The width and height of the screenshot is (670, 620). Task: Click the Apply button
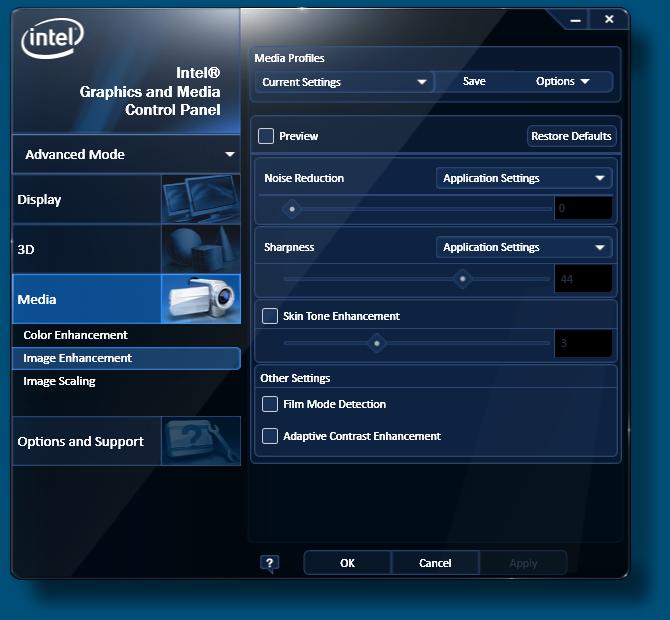coord(523,563)
